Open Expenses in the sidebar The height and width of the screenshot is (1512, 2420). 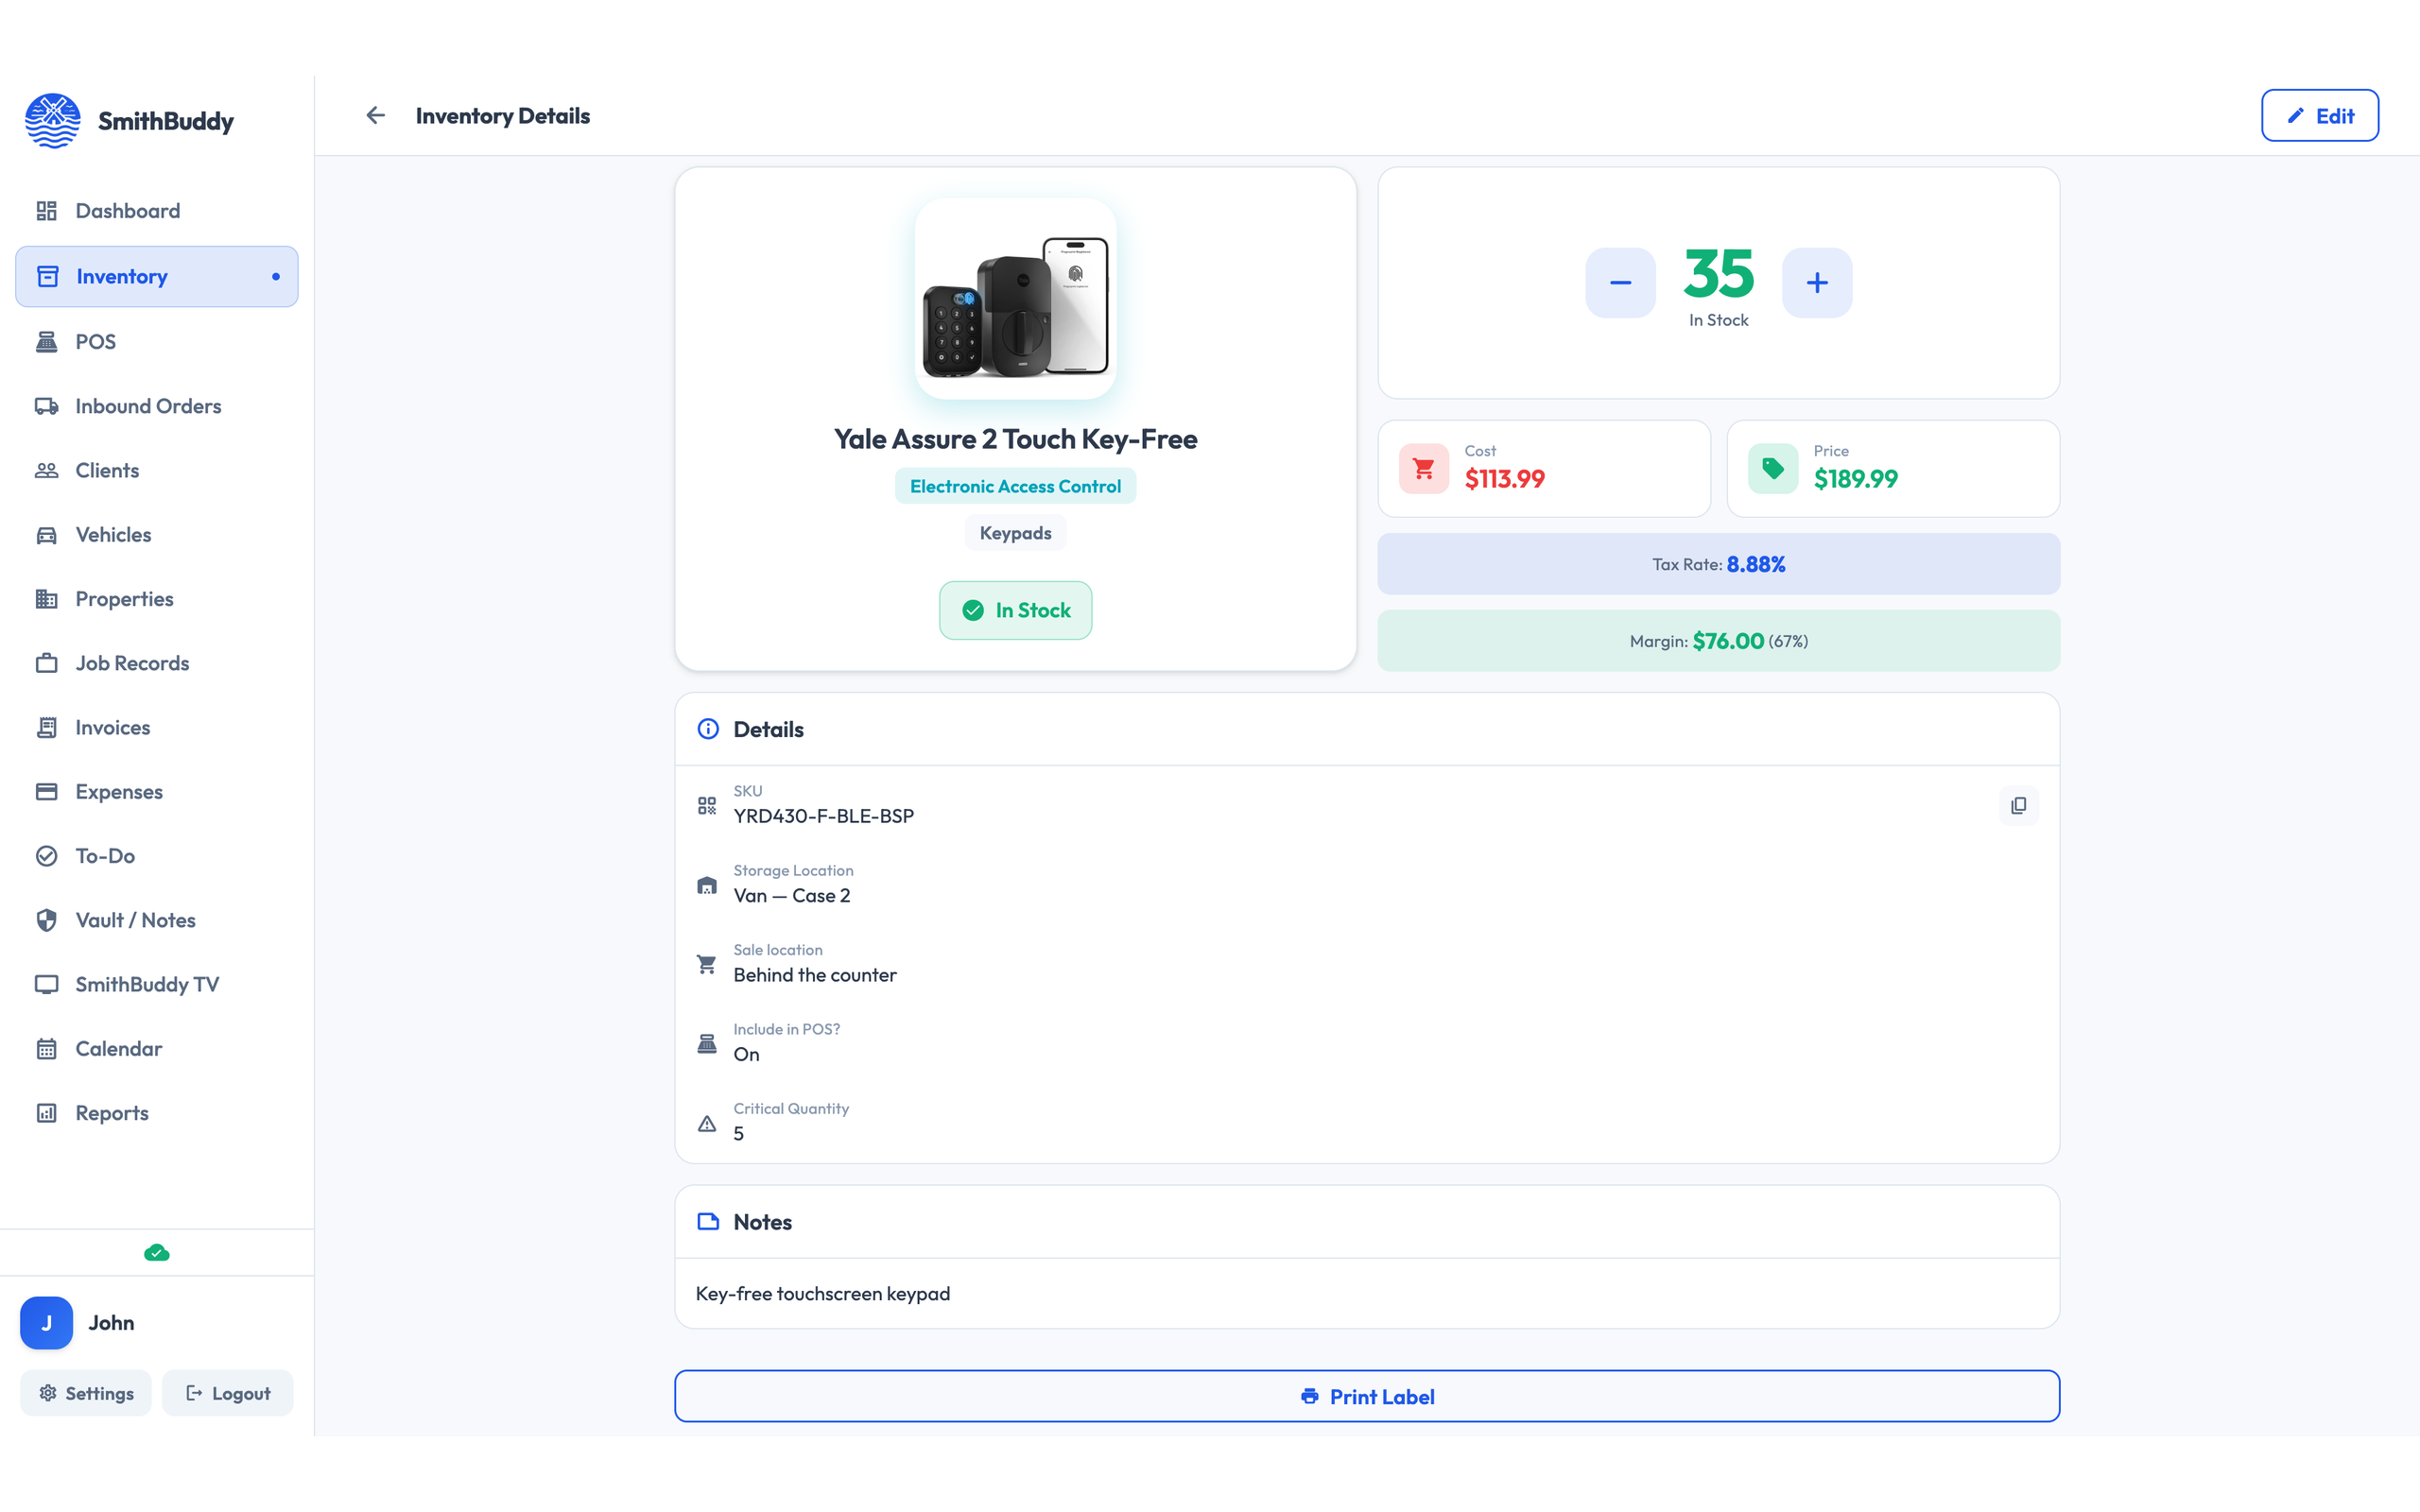click(x=157, y=792)
